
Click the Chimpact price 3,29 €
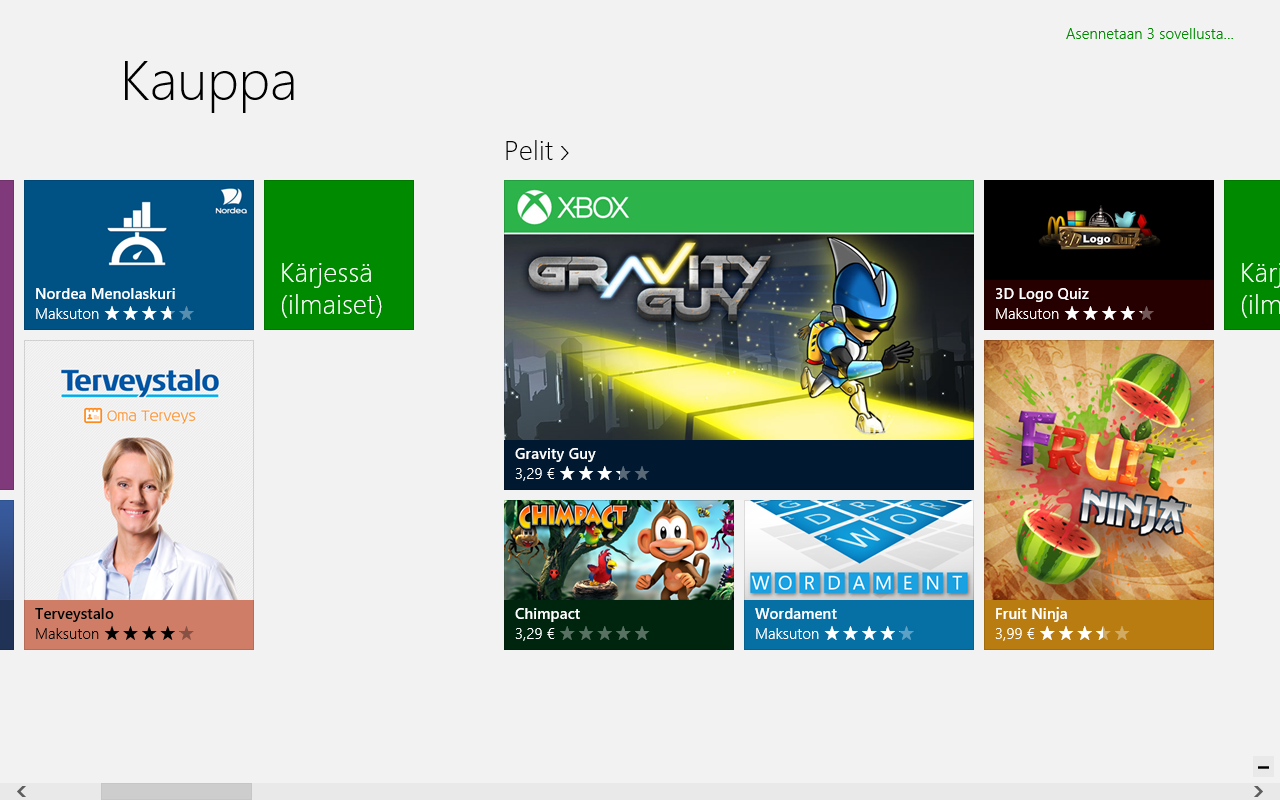[x=535, y=634]
